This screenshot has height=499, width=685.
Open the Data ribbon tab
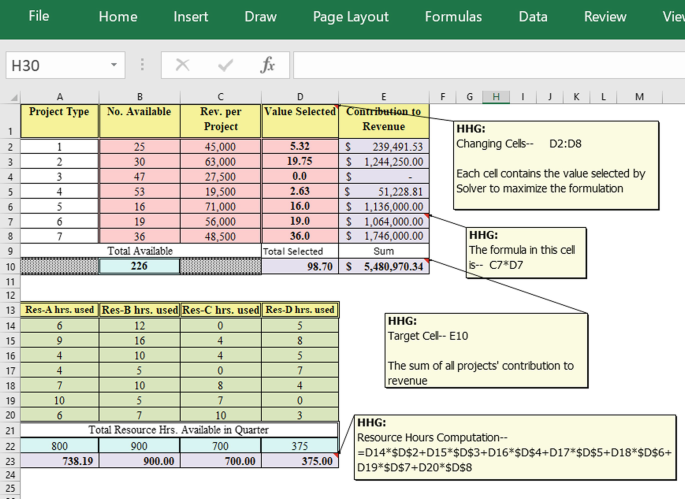533,17
